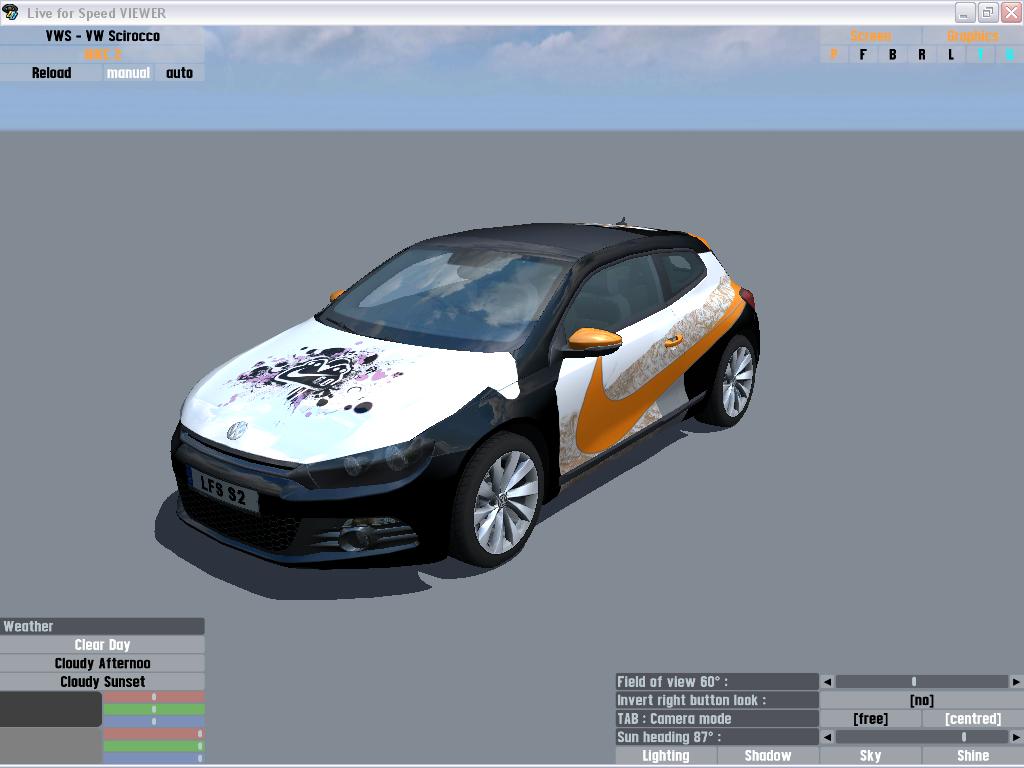Switch reload mode to auto
1024x768 pixels.
180,73
